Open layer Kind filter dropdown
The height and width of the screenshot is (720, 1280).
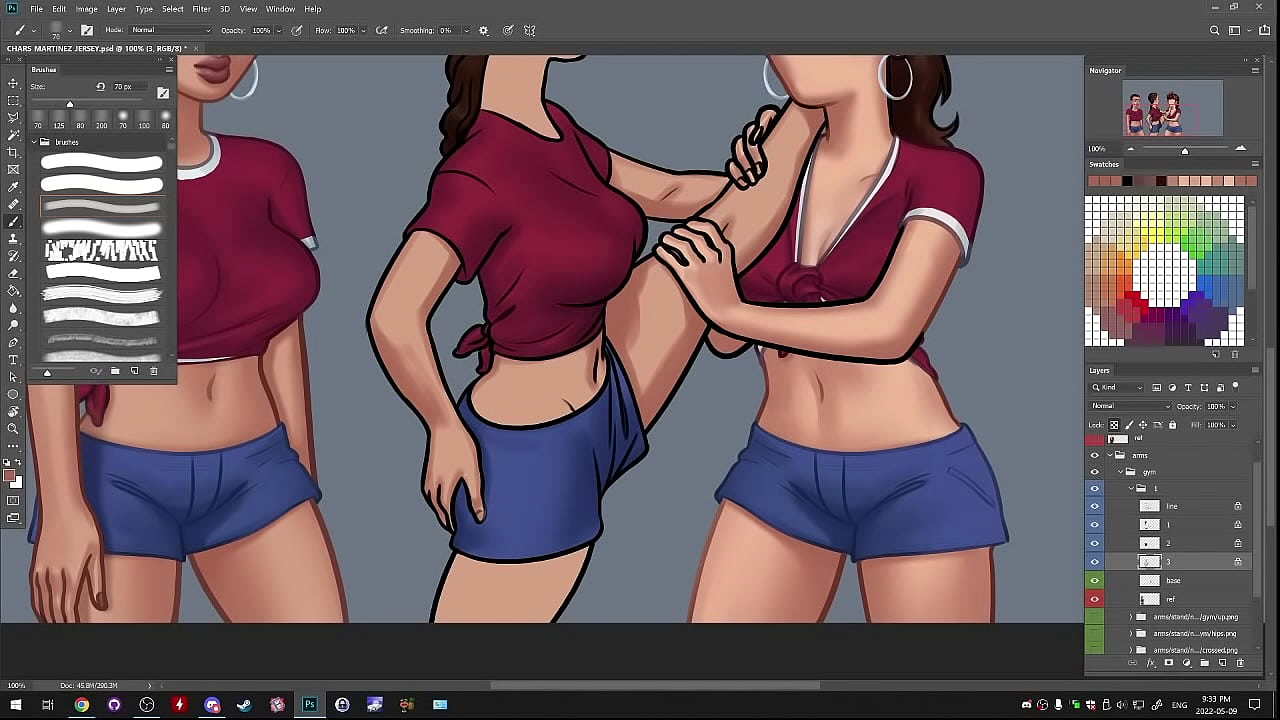coord(1117,387)
